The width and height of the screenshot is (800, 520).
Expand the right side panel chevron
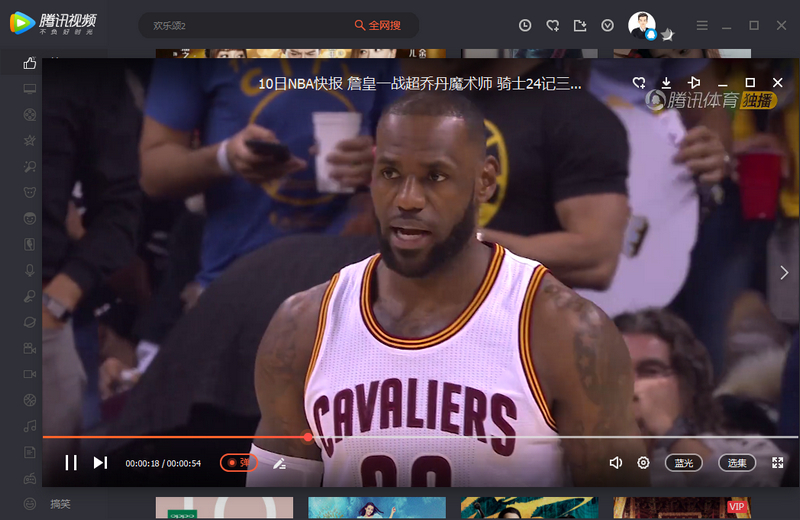784,273
